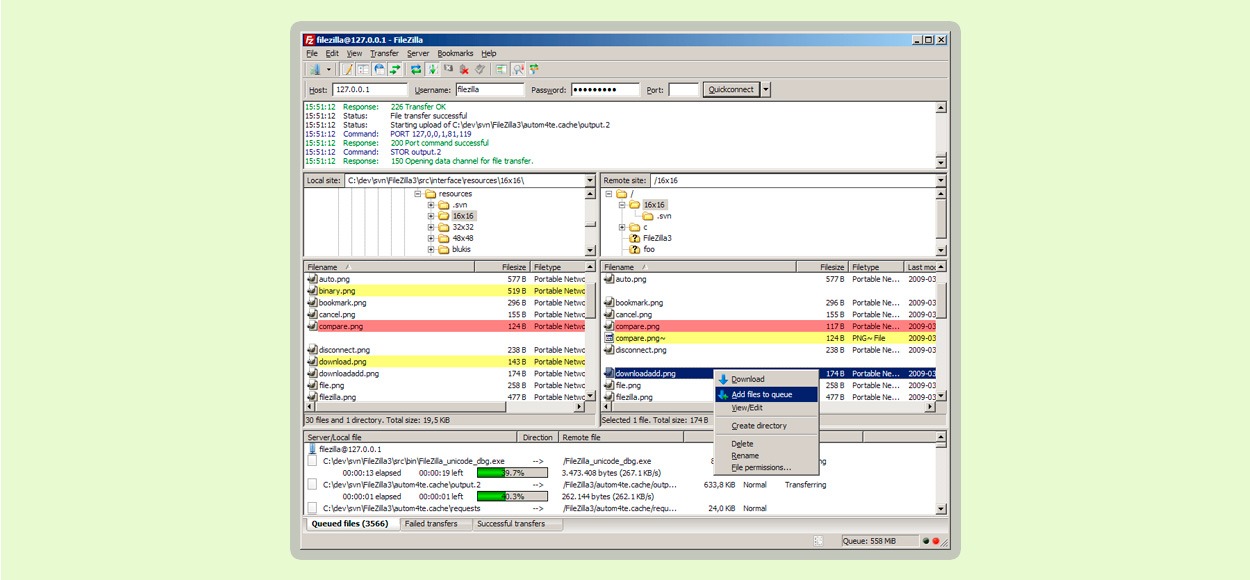1250x580 pixels.
Task: Toggle the message log display
Action: [x=347, y=70]
